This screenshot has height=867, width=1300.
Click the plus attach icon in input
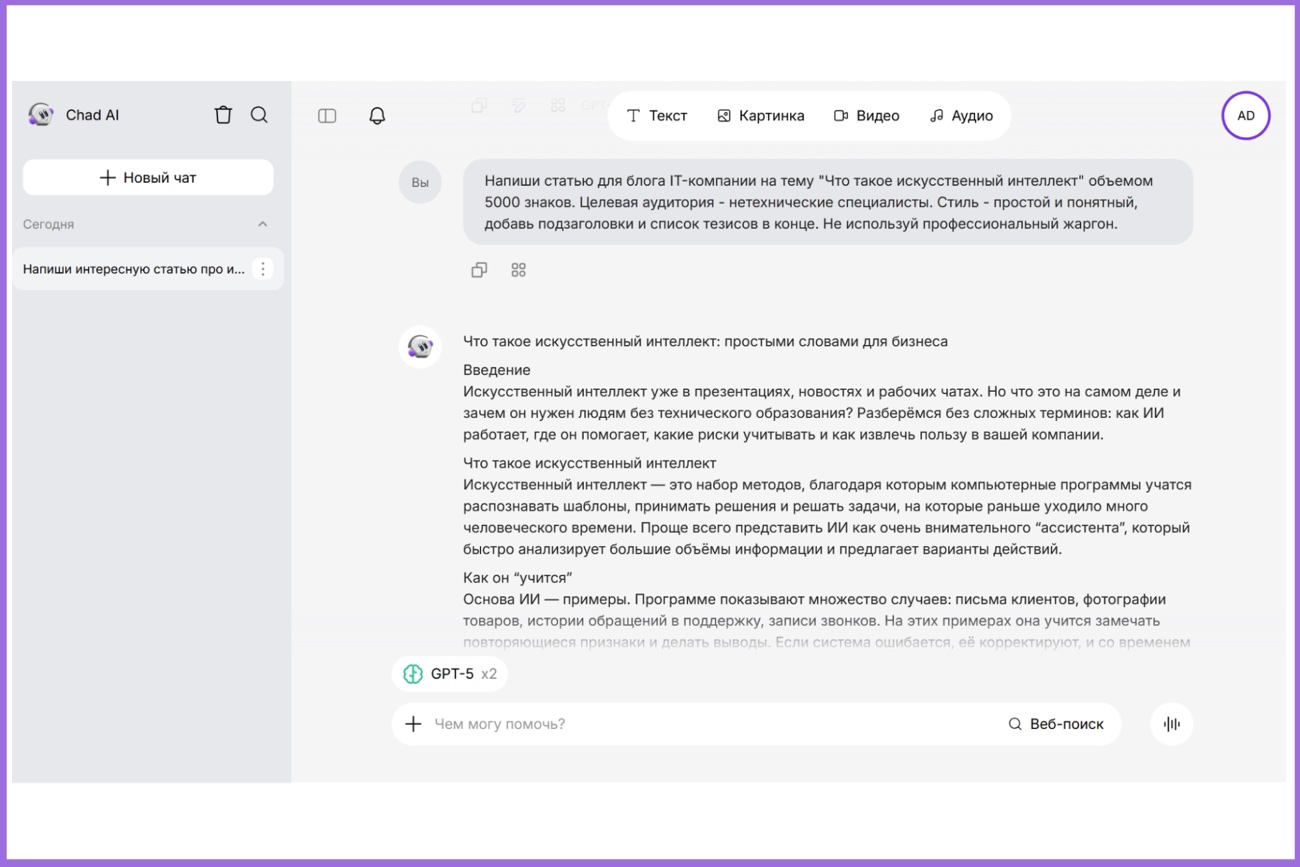click(x=413, y=724)
